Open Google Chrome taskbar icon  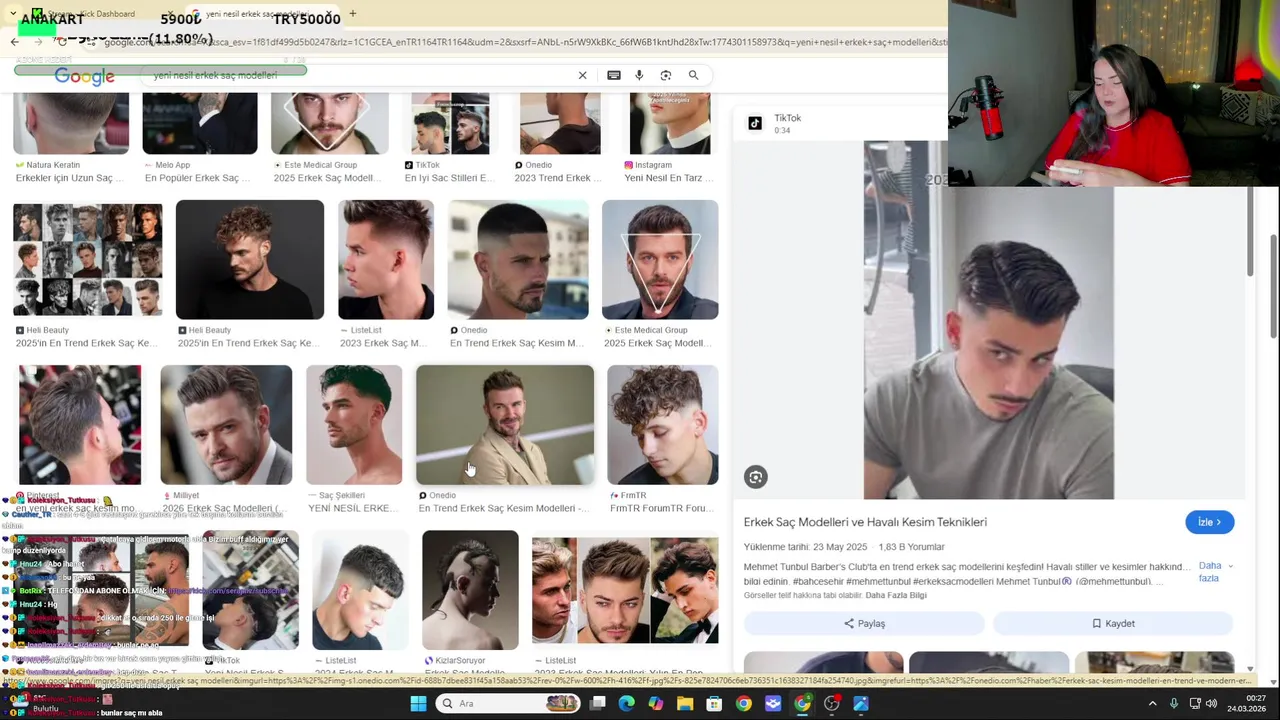(743, 703)
